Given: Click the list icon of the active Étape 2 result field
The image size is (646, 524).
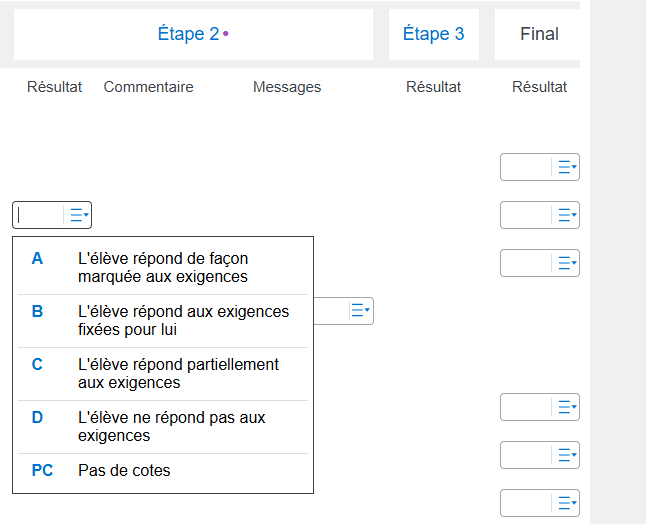Looking at the screenshot, I should (78, 214).
